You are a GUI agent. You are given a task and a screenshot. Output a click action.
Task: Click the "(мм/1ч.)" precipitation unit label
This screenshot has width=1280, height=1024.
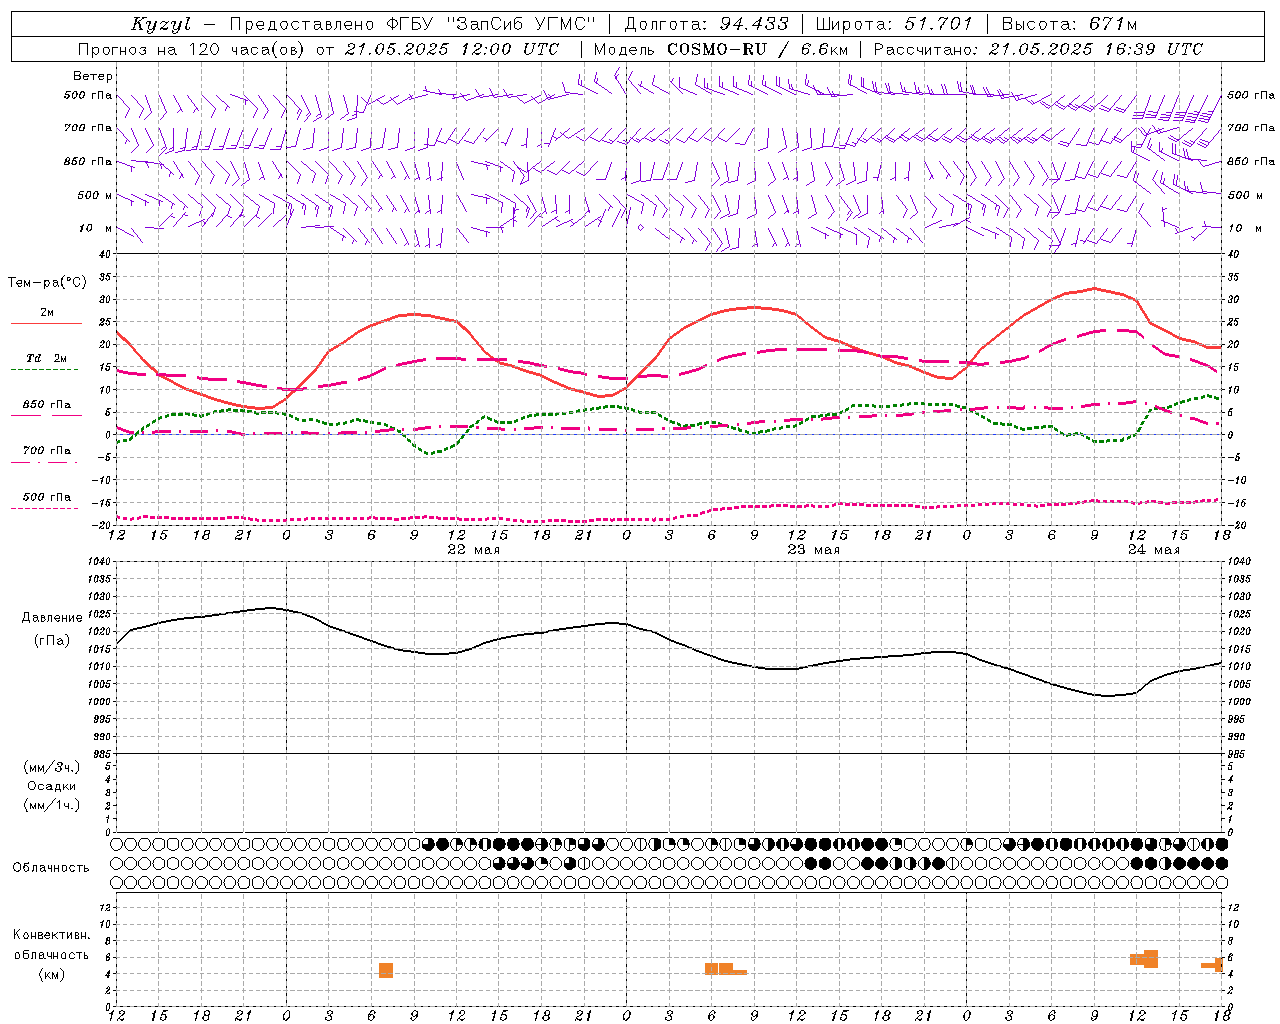pyautogui.click(x=52, y=805)
